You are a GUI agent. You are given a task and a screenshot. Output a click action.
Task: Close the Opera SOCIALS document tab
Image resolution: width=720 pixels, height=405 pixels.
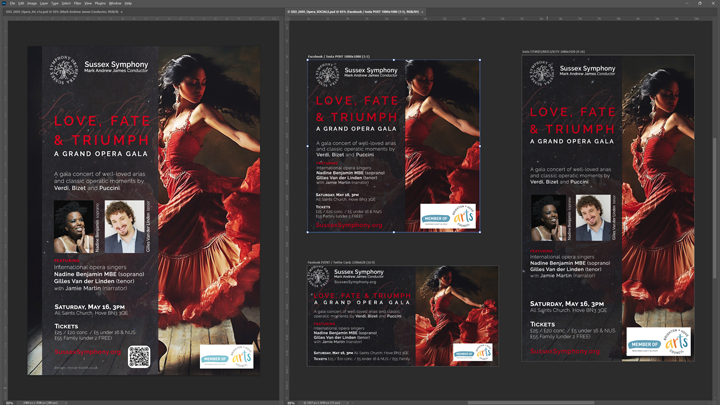(421, 12)
